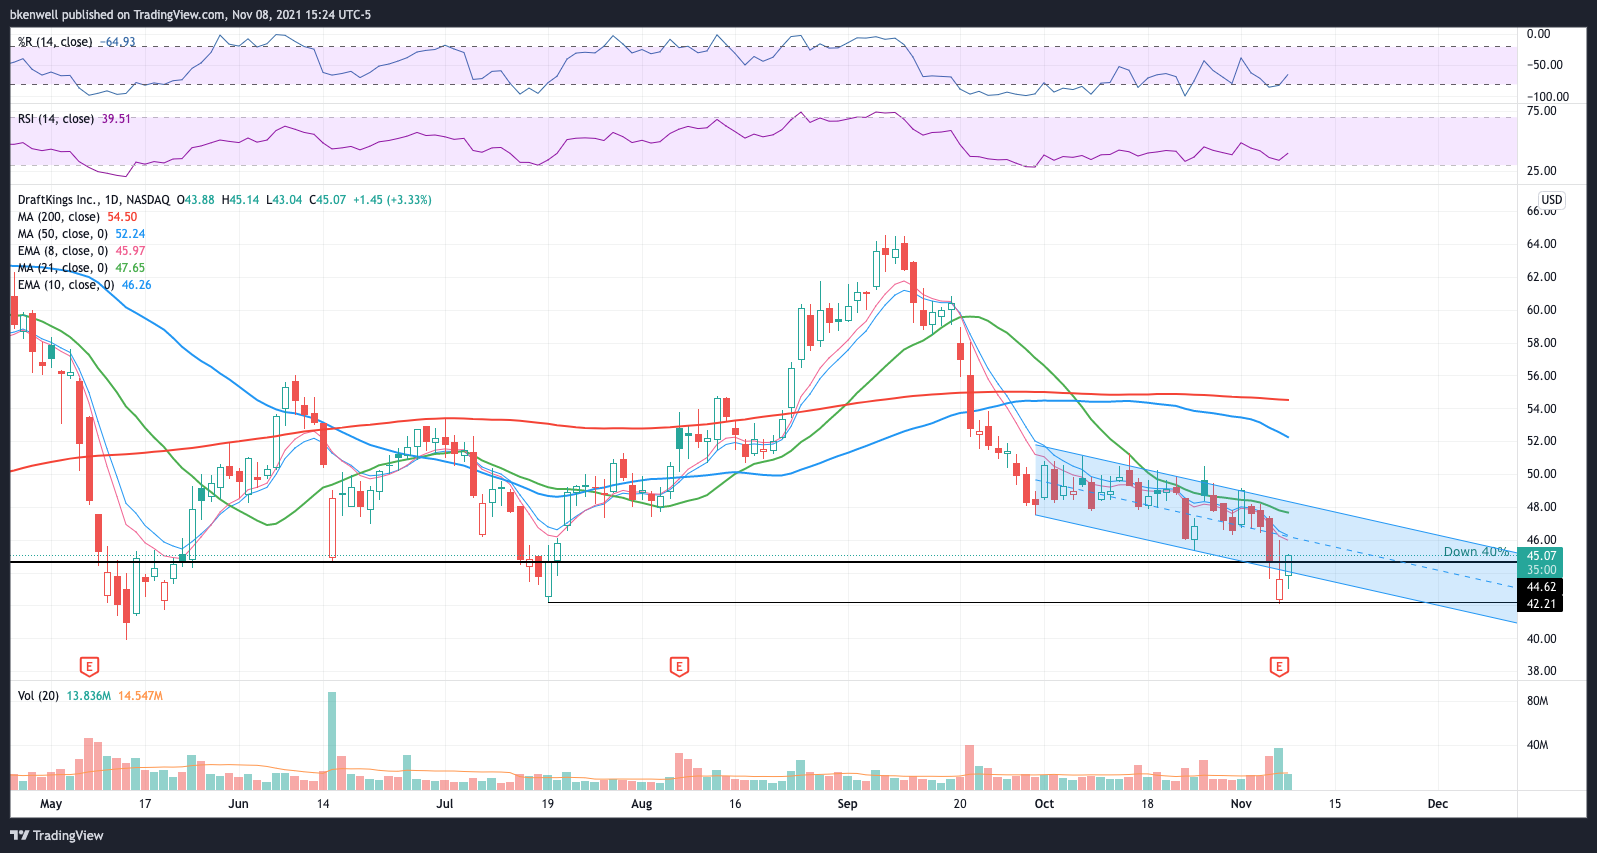Click the 42.21 price line label
Viewport: 1597px width, 853px height.
pos(1541,604)
